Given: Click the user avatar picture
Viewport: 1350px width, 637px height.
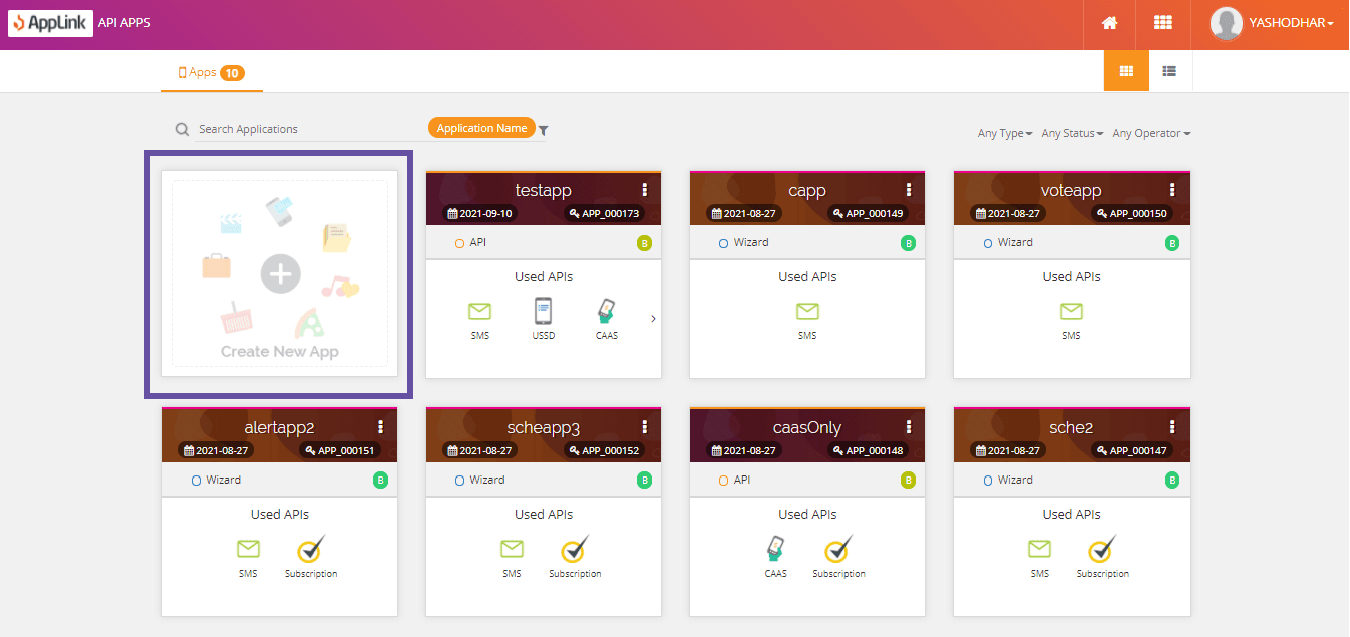Looking at the screenshot, I should (x=1226, y=23).
